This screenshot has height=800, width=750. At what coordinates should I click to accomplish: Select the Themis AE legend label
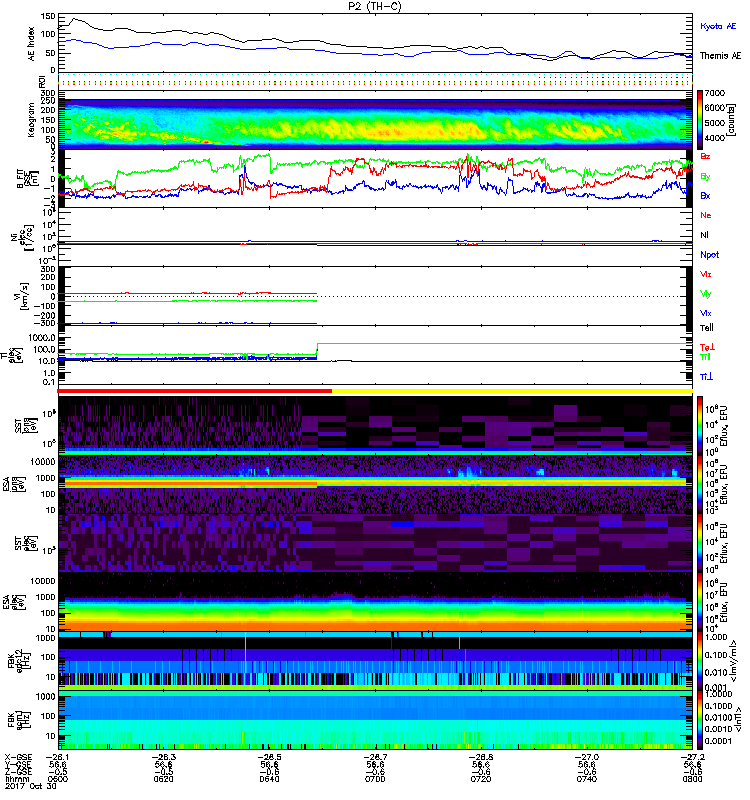point(720,56)
